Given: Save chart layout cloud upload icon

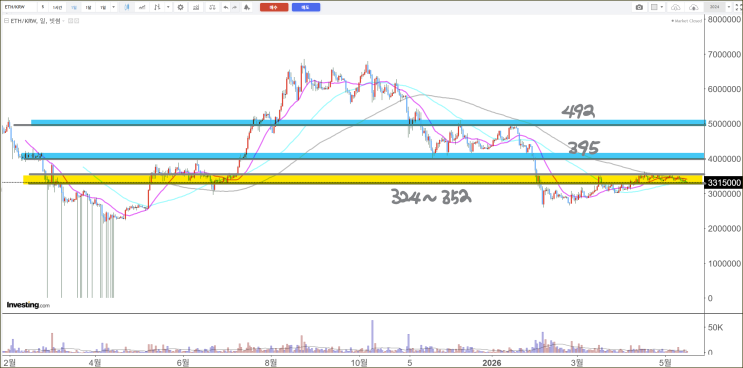Looking at the screenshot, I should point(694,7).
